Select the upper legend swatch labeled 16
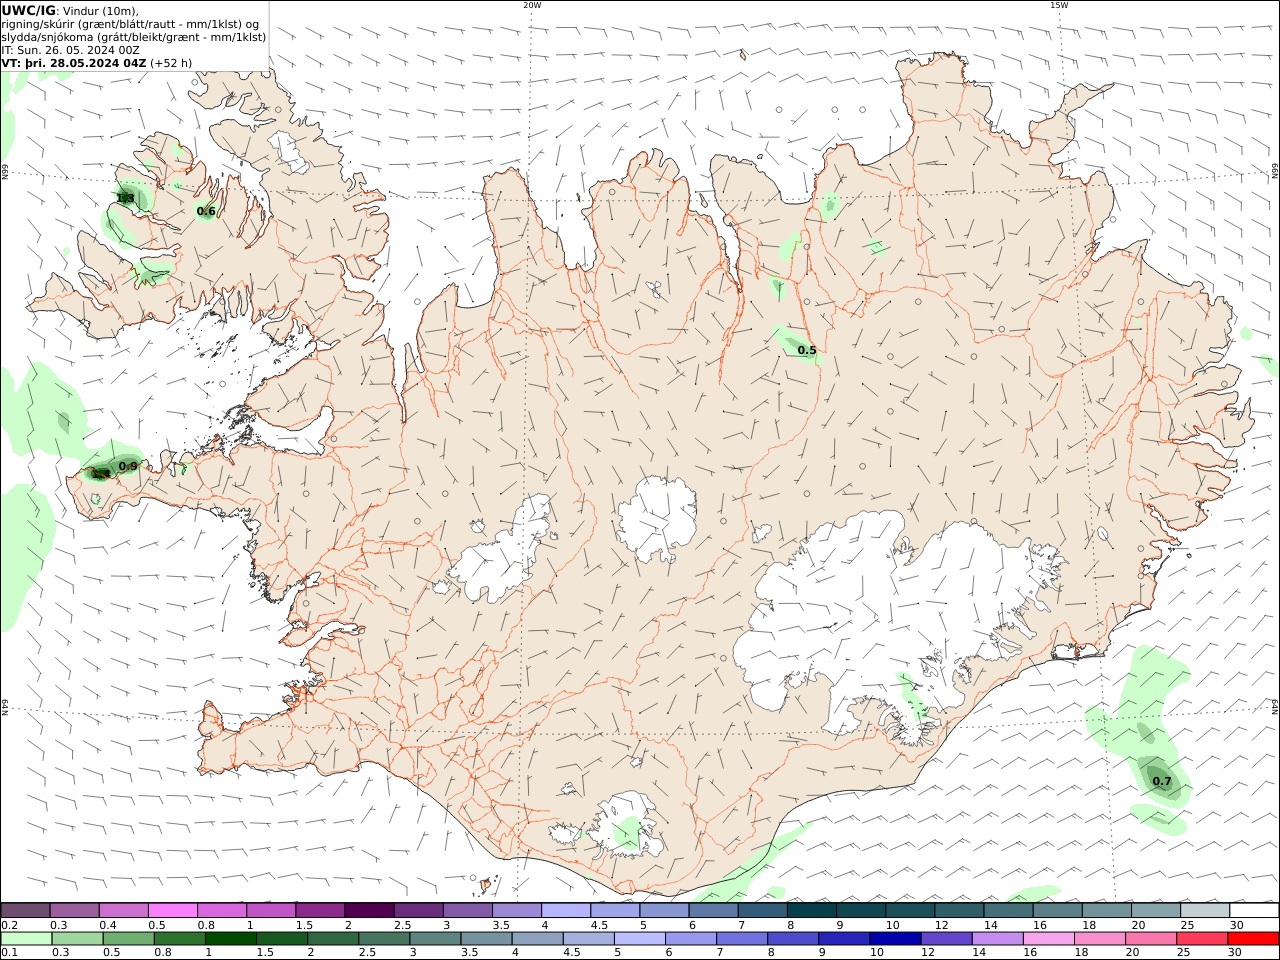The height and width of the screenshot is (960, 1280). (1056, 910)
